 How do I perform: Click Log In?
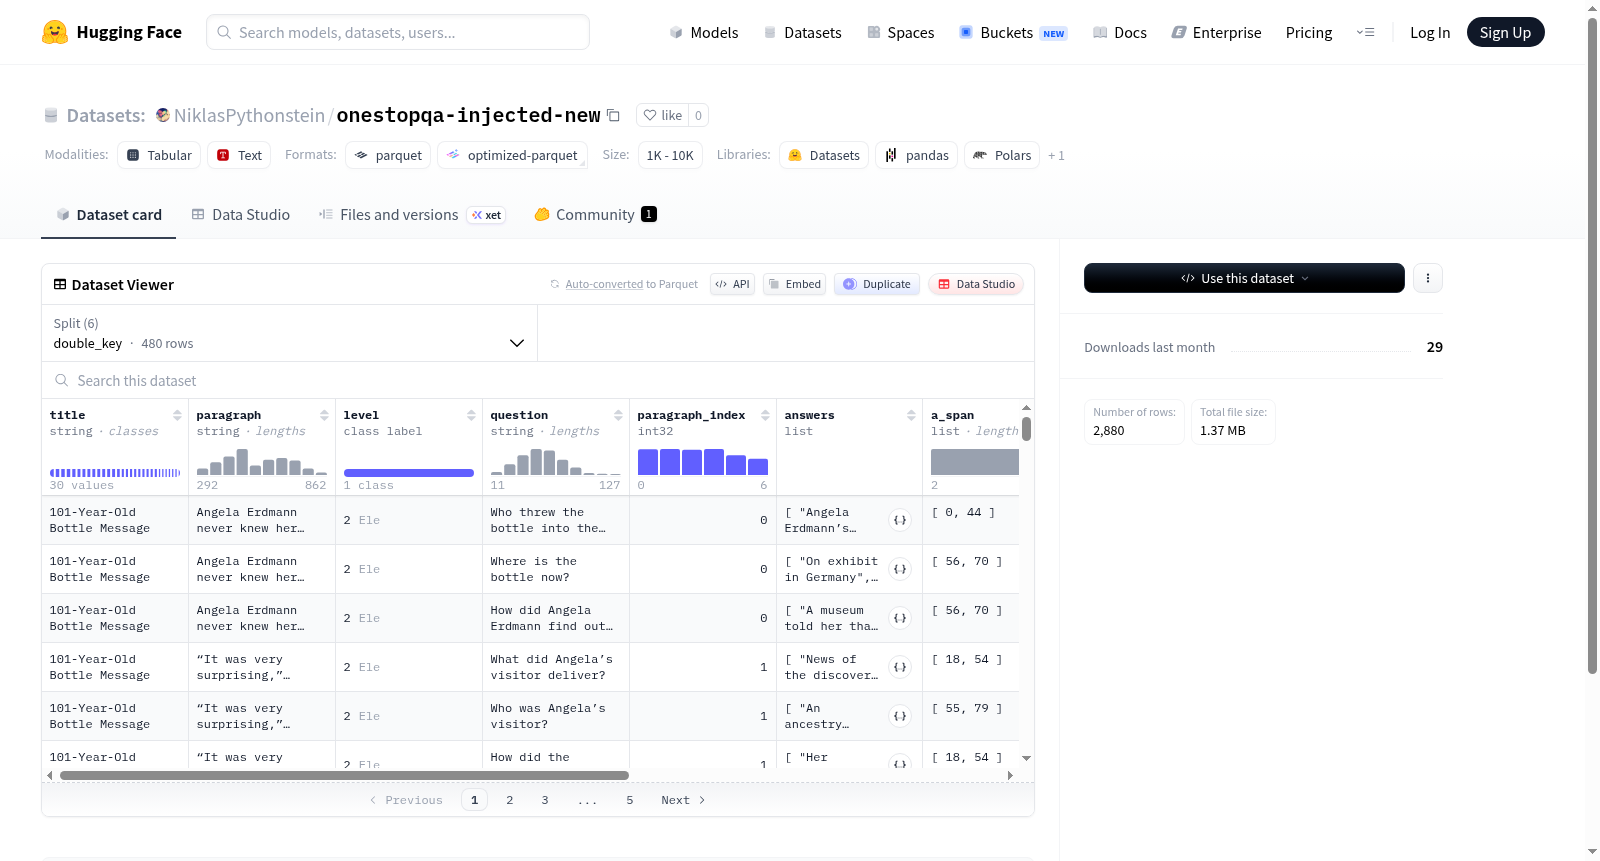[1430, 32]
